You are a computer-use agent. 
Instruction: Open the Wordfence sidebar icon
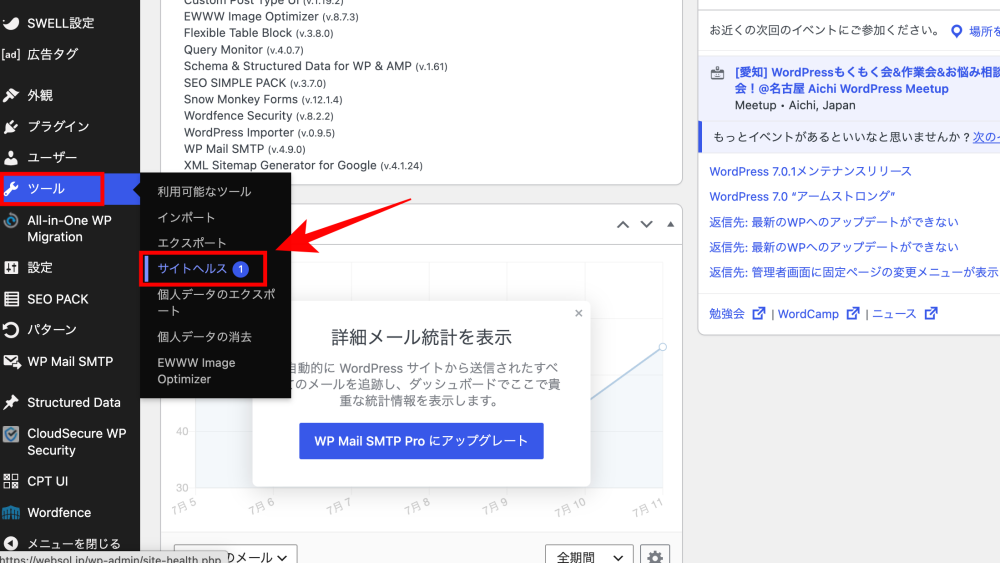(11, 513)
